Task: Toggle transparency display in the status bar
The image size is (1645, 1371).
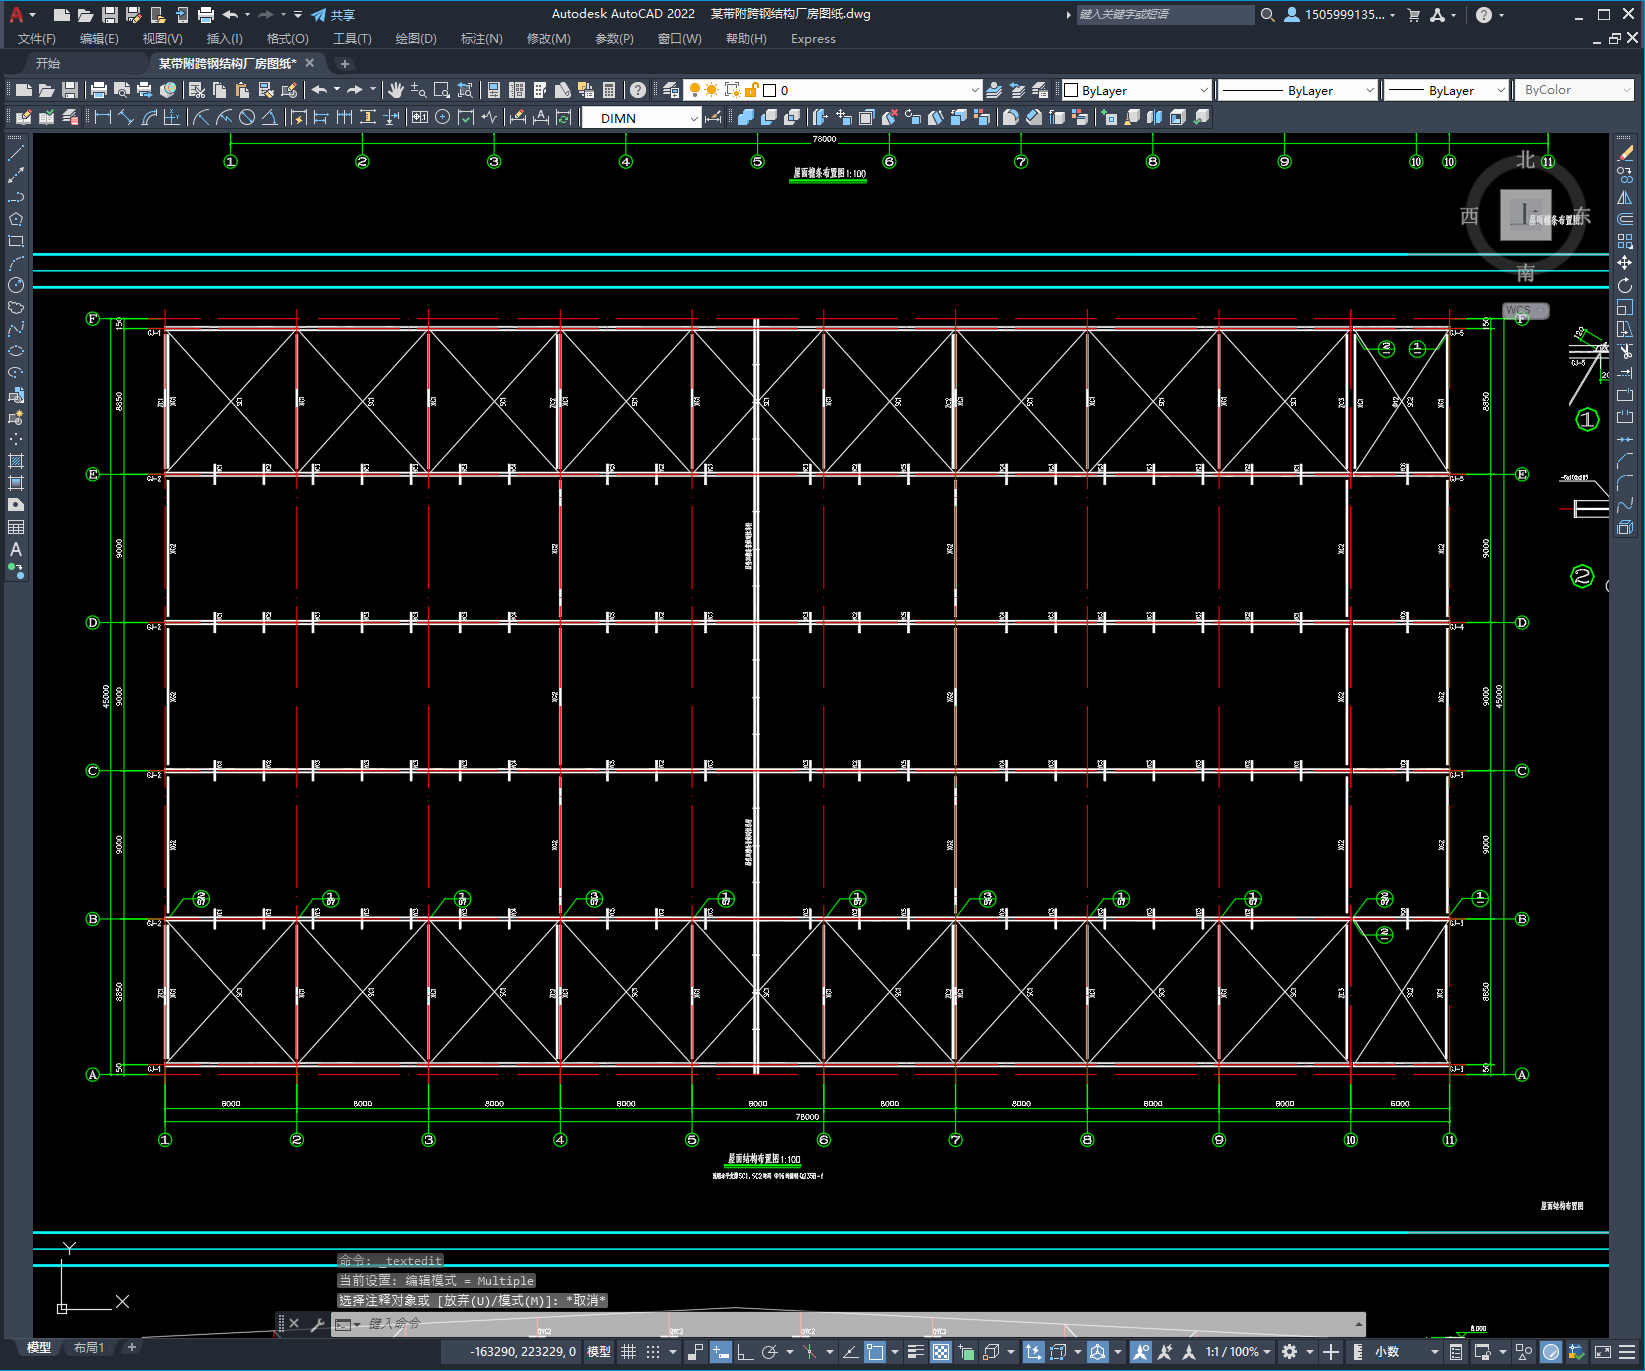Action: click(x=941, y=1352)
